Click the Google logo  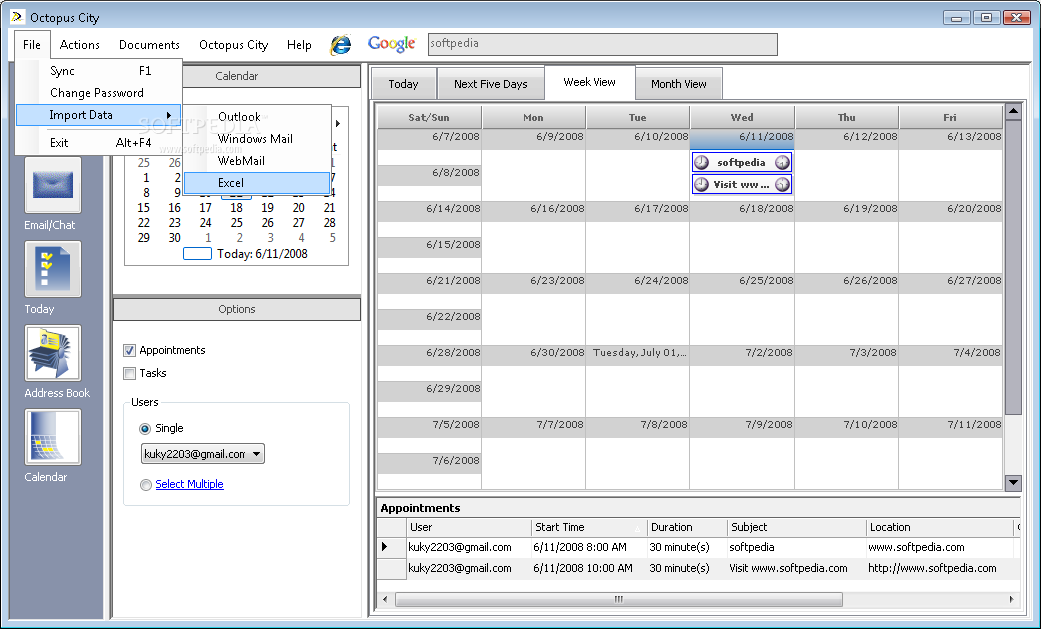(392, 44)
